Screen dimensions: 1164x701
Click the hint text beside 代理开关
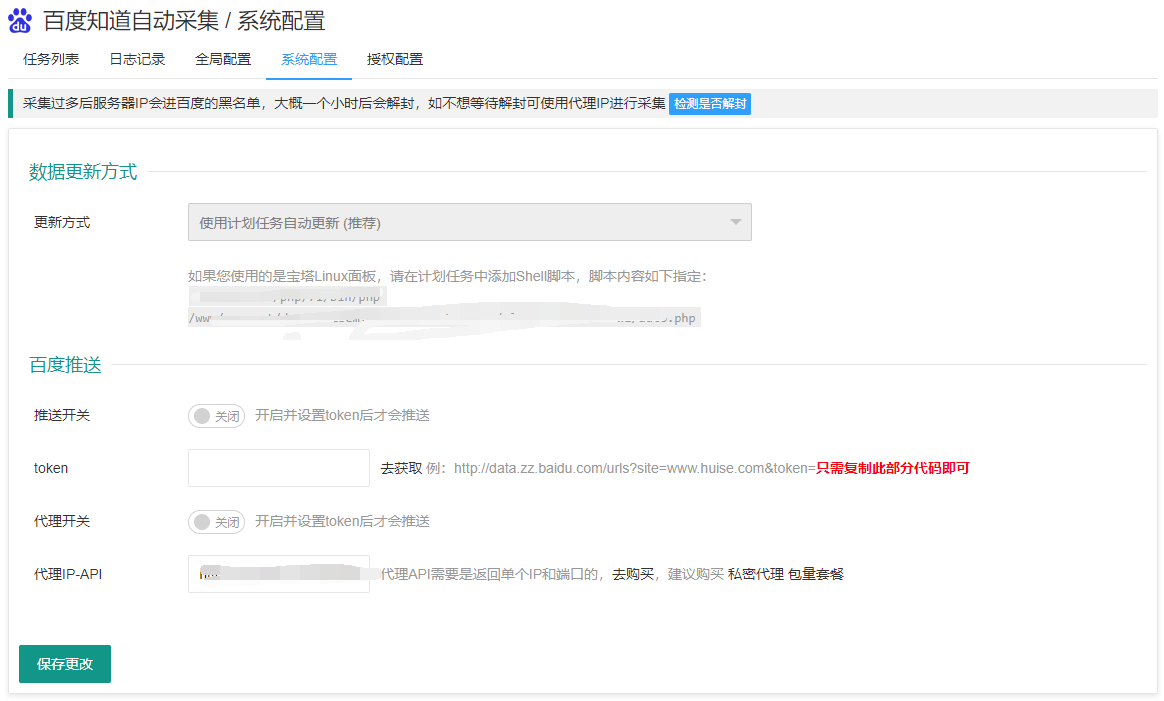342,521
